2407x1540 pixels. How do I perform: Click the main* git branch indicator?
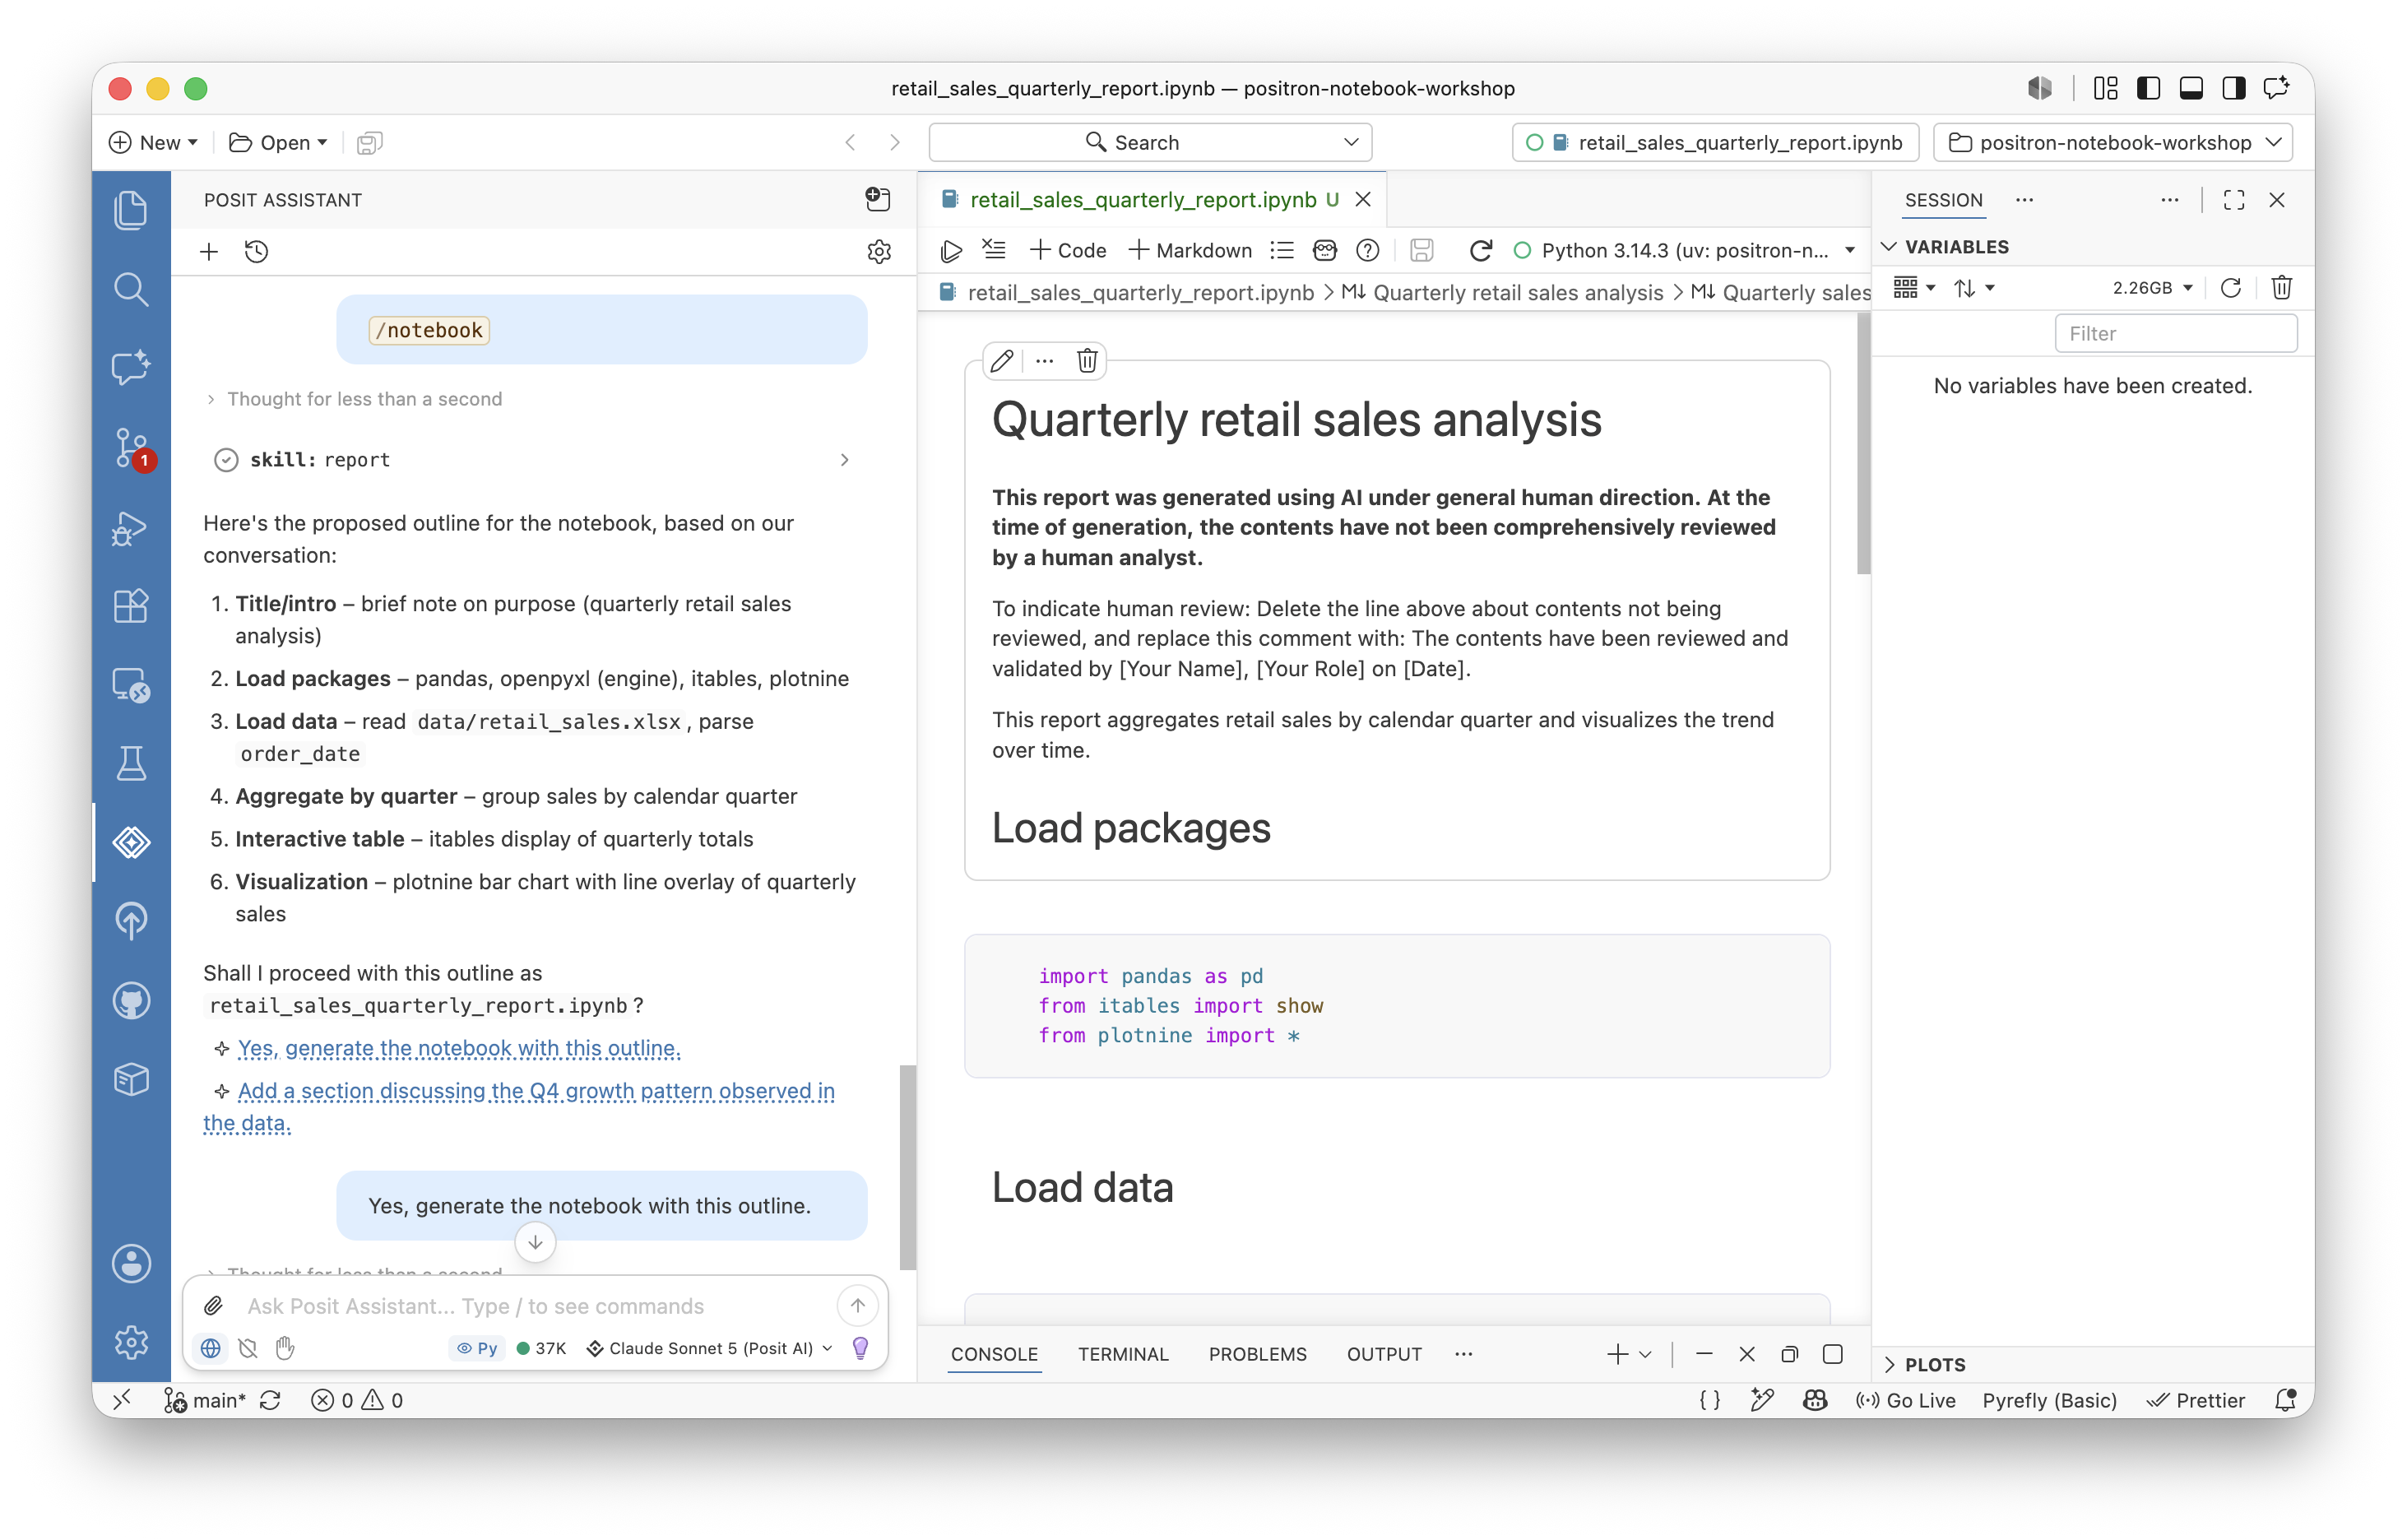(x=206, y=1400)
